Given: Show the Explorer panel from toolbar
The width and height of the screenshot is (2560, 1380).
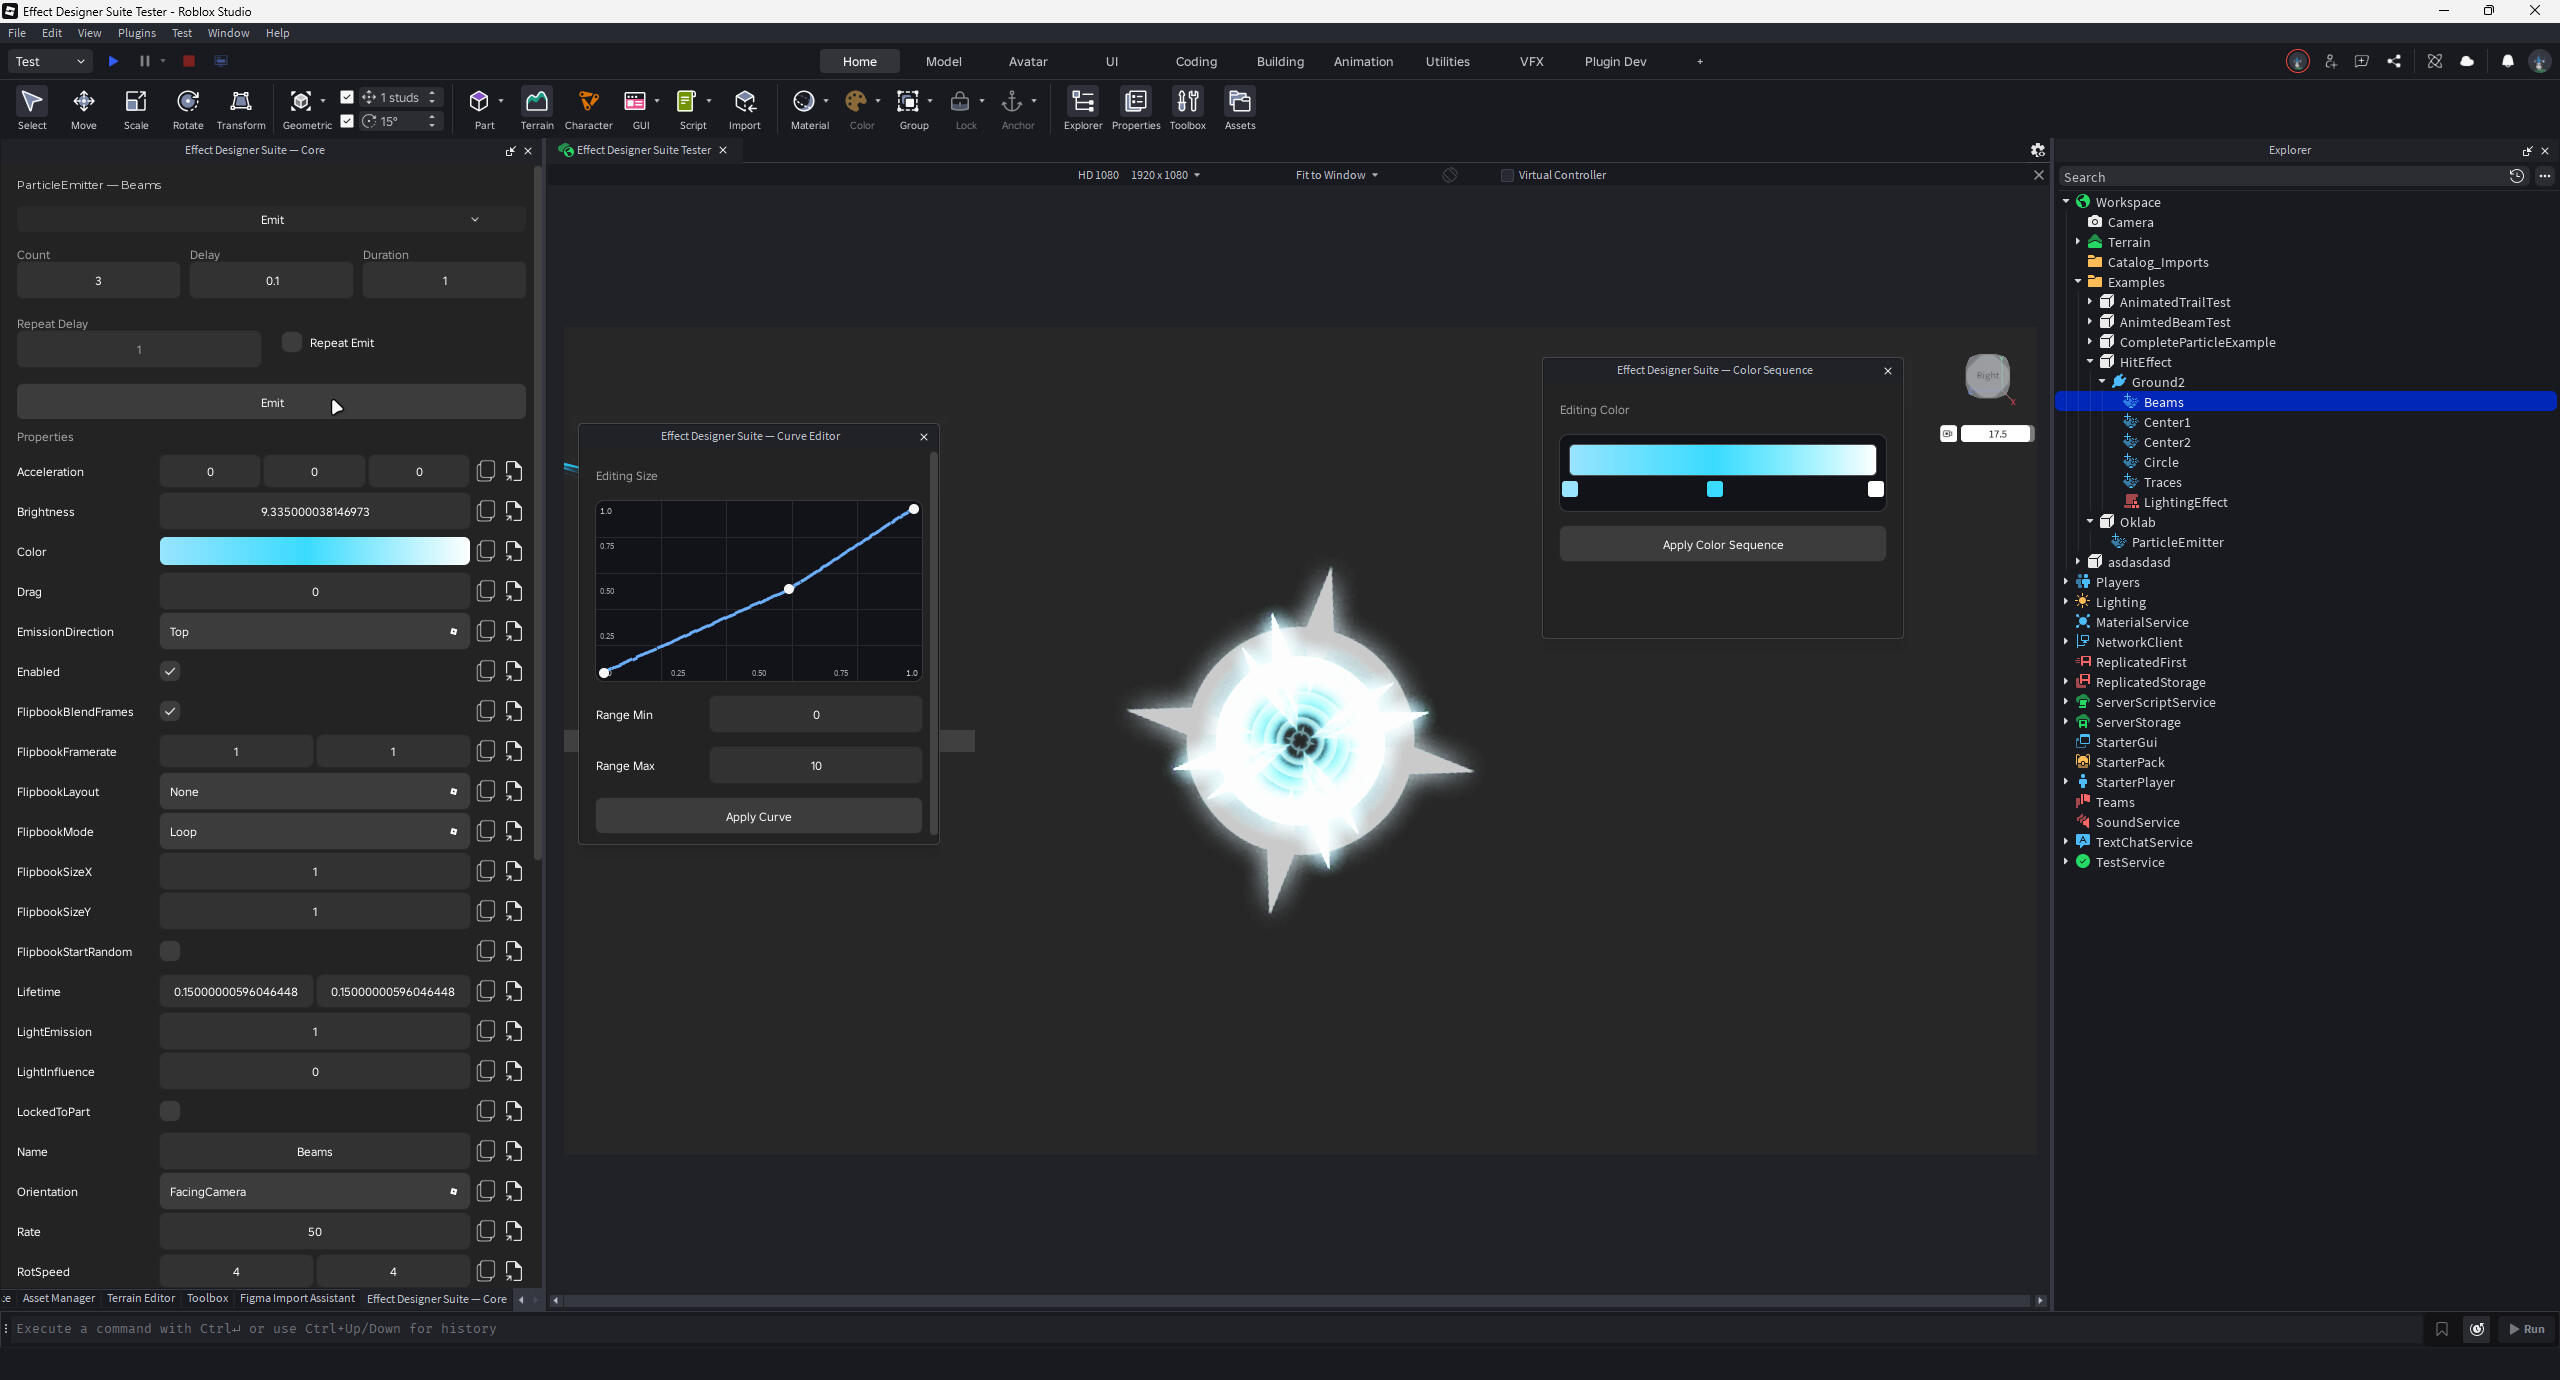Looking at the screenshot, I should [1083, 109].
